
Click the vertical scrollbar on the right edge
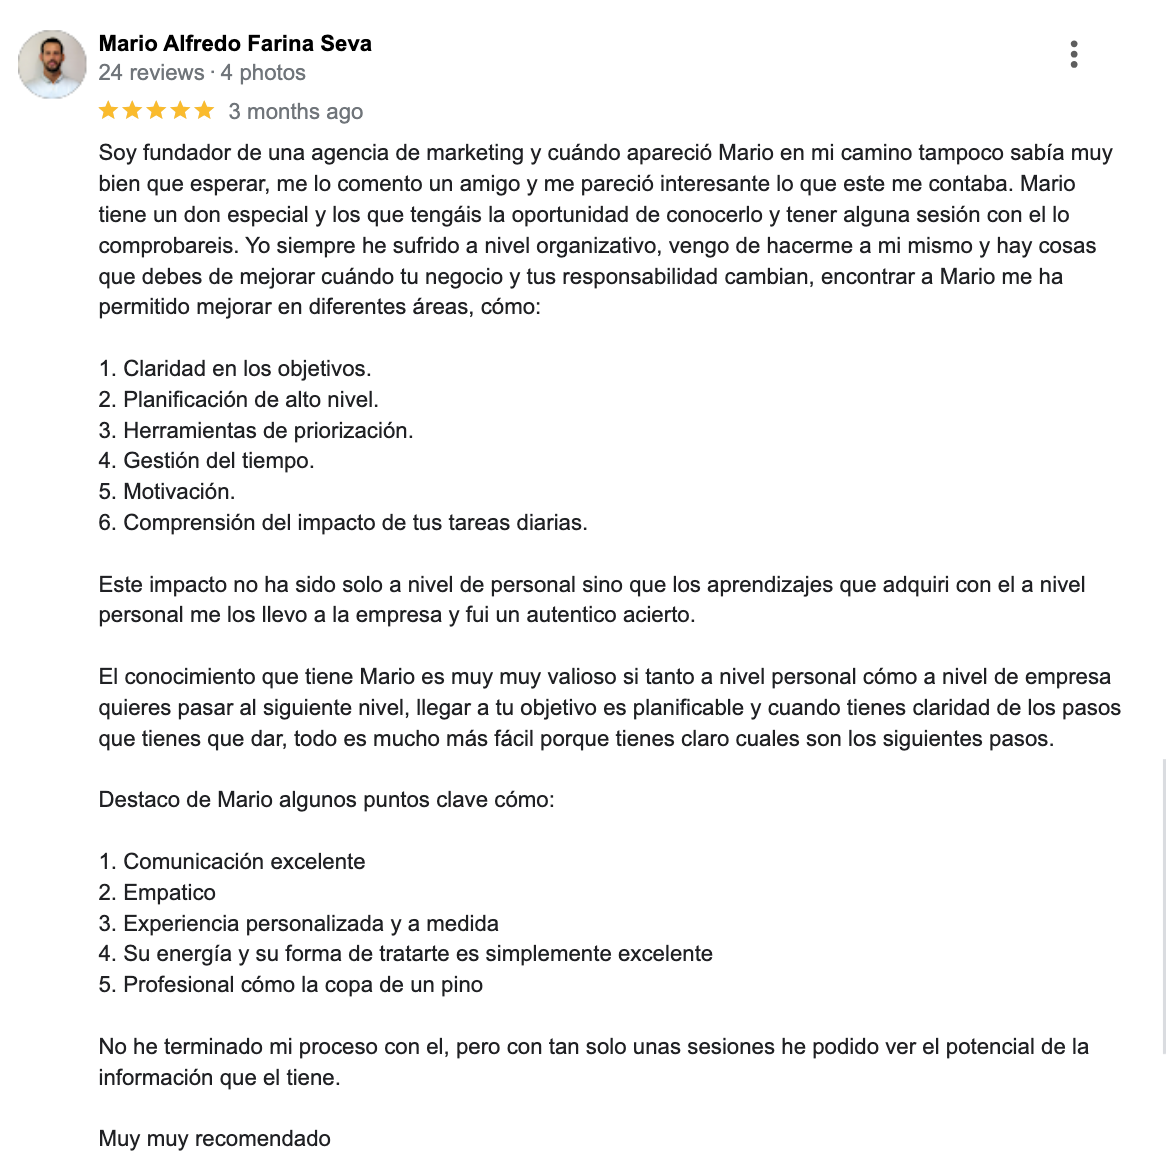click(x=1163, y=906)
